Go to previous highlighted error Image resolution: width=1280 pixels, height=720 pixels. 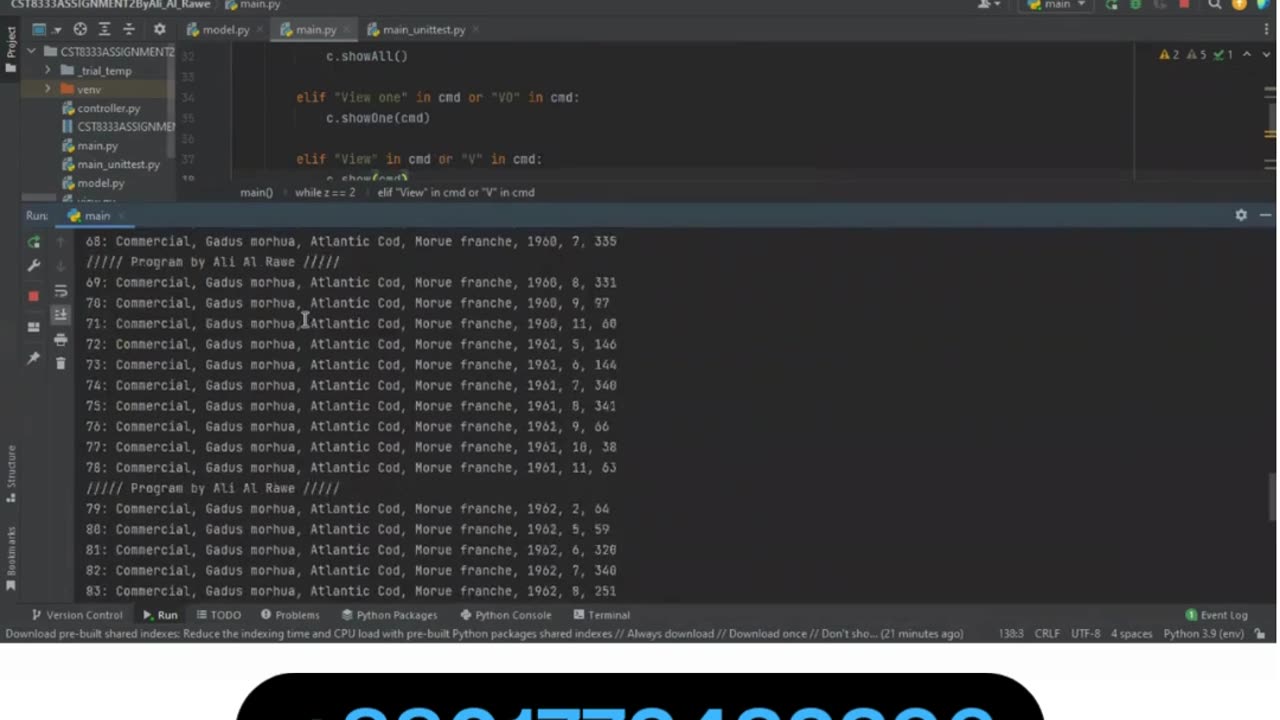click(x=1246, y=55)
